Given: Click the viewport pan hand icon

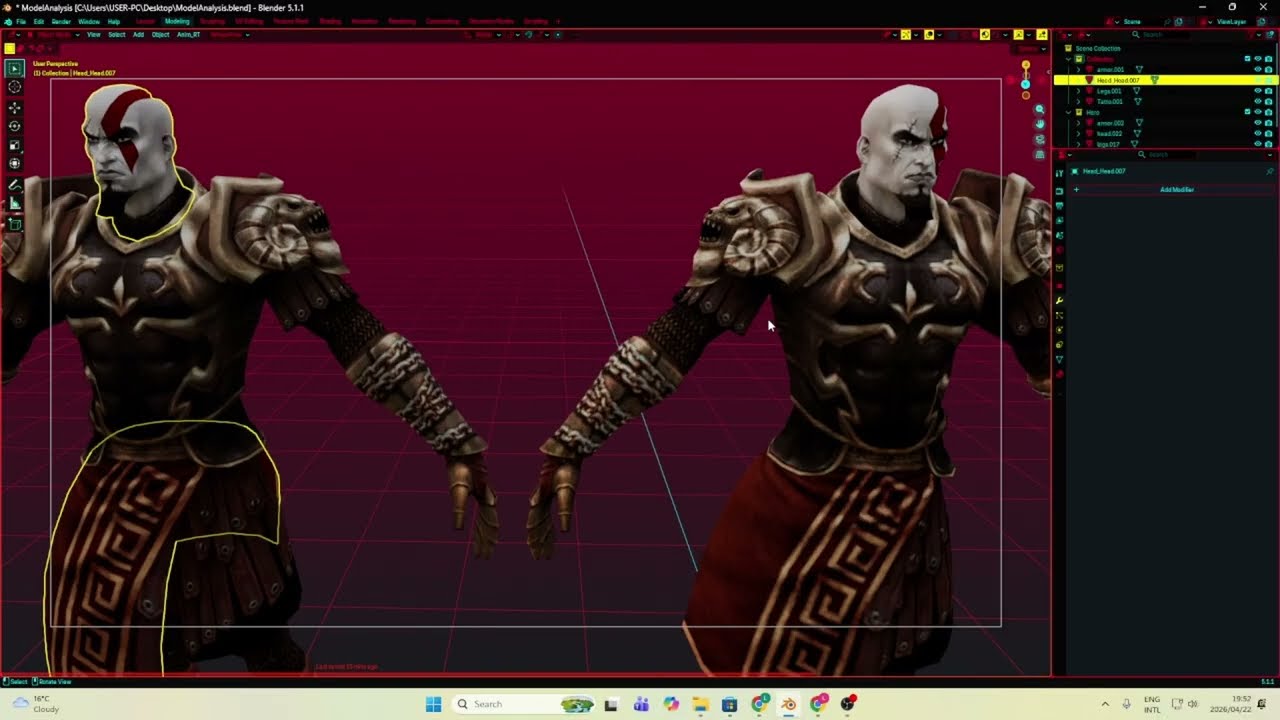Looking at the screenshot, I should (x=1040, y=124).
